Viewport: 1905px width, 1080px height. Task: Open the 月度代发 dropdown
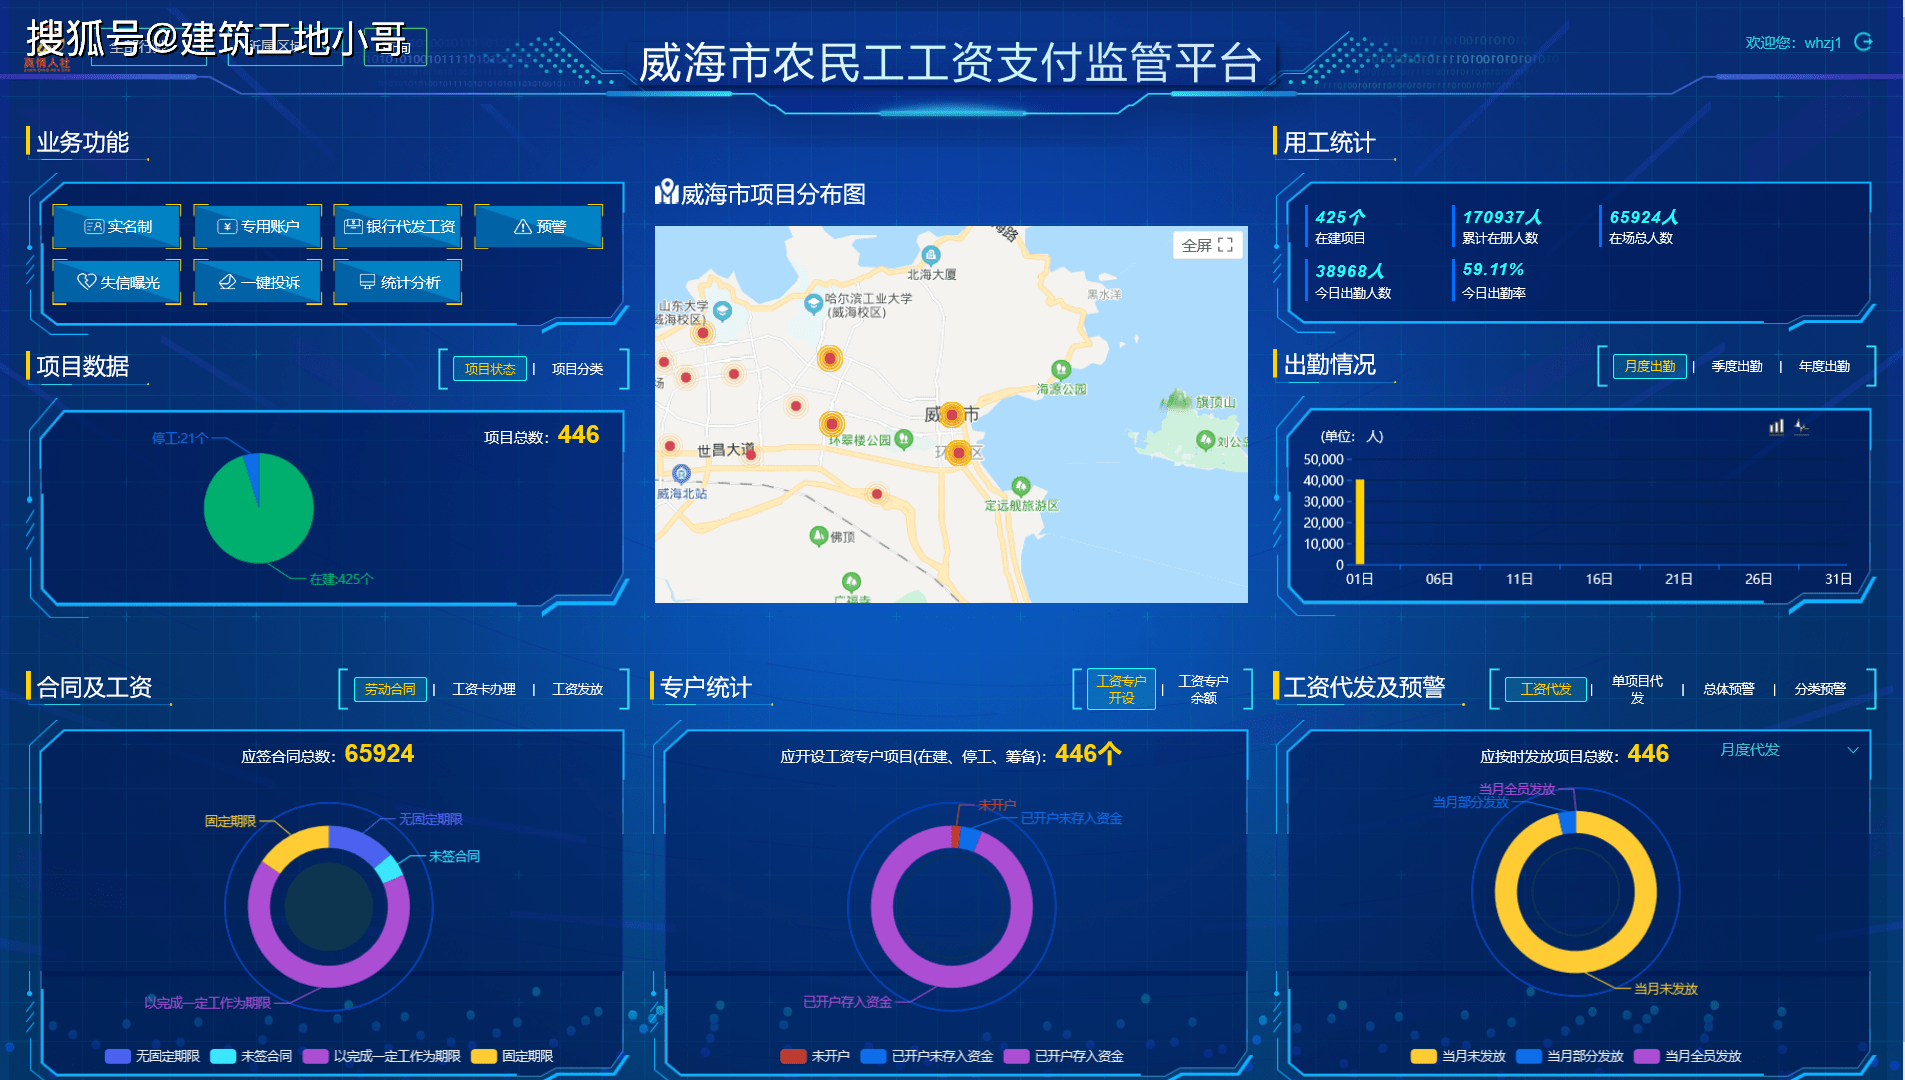[x=1788, y=750]
